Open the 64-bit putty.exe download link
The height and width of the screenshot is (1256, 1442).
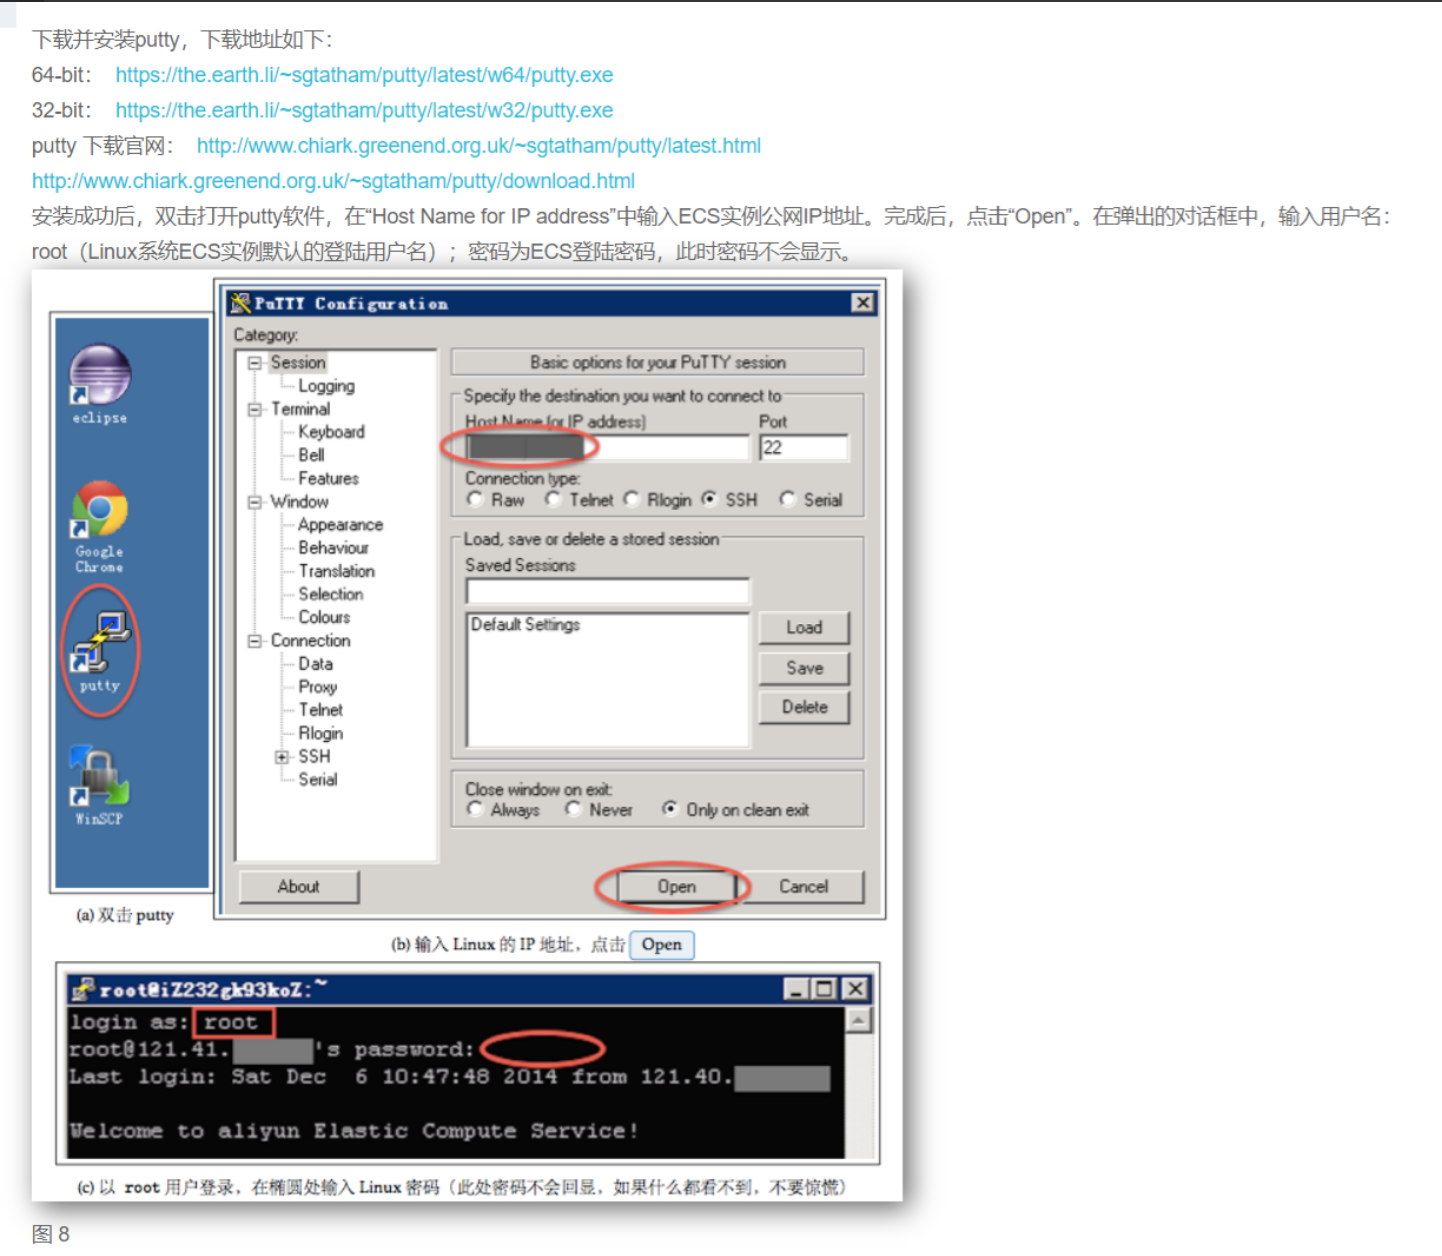coord(364,75)
